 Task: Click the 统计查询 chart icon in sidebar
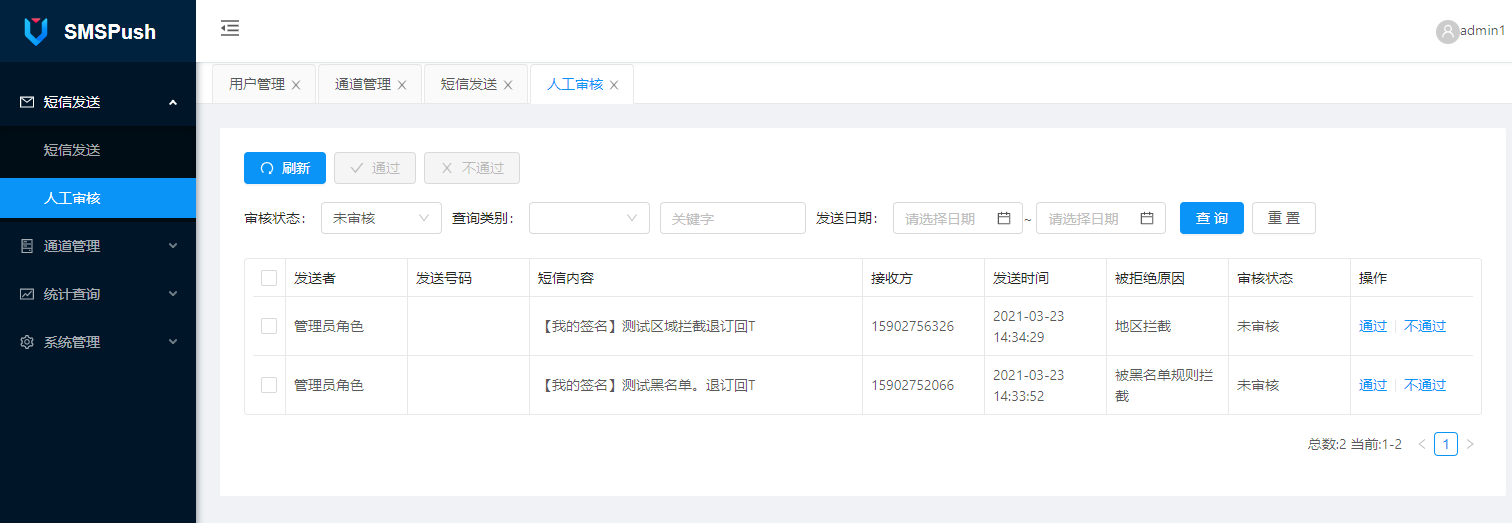(27, 294)
